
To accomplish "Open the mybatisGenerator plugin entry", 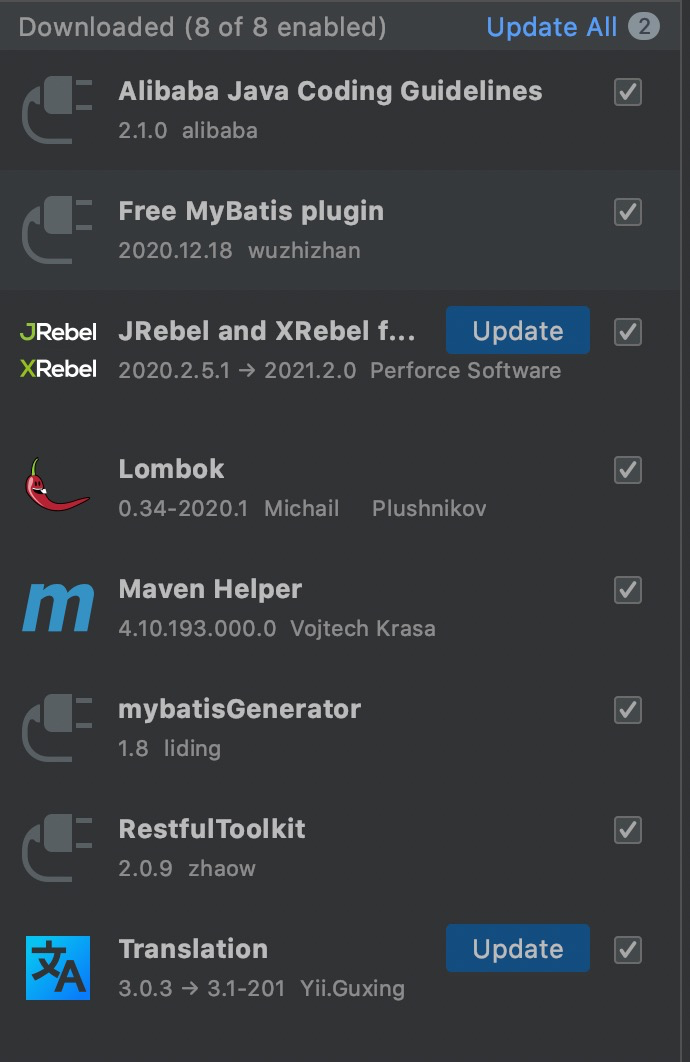I will point(340,728).
